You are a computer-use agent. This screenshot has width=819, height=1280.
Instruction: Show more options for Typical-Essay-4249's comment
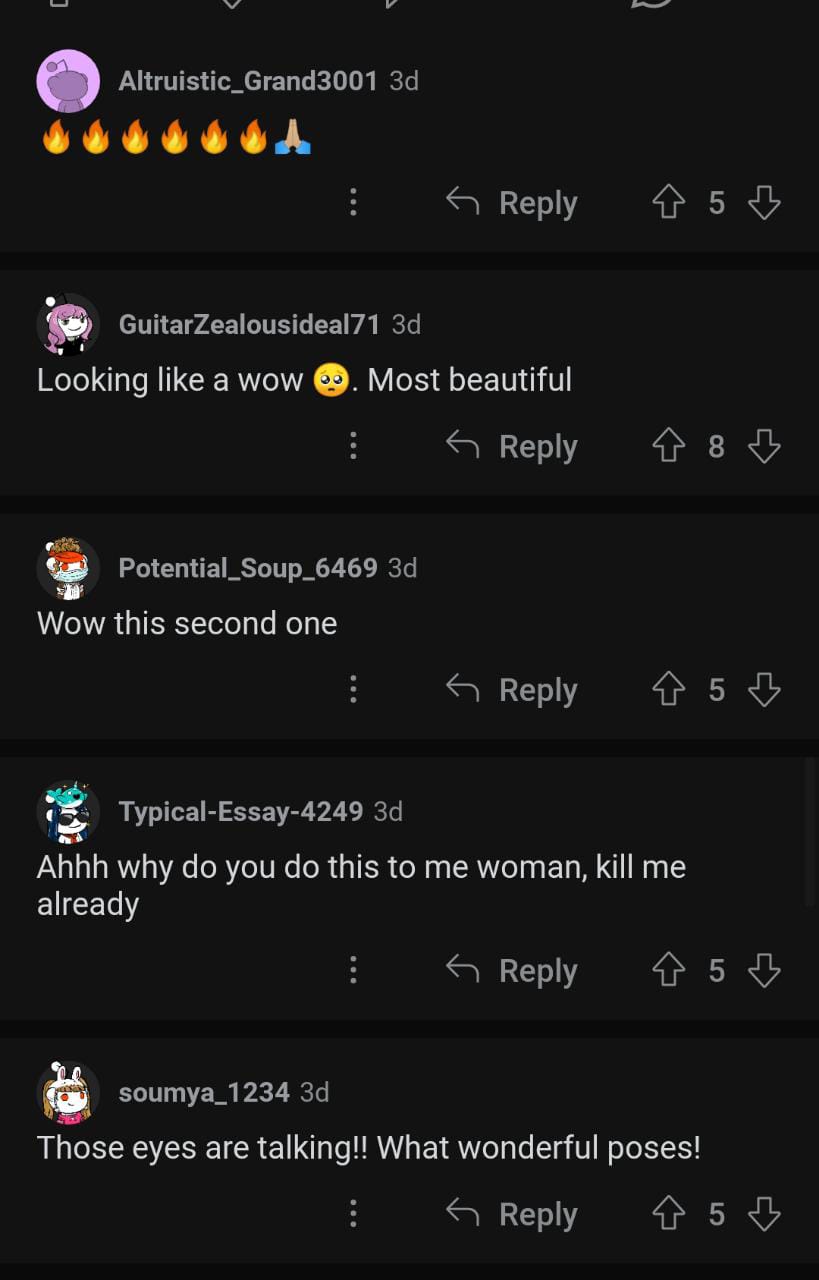353,970
